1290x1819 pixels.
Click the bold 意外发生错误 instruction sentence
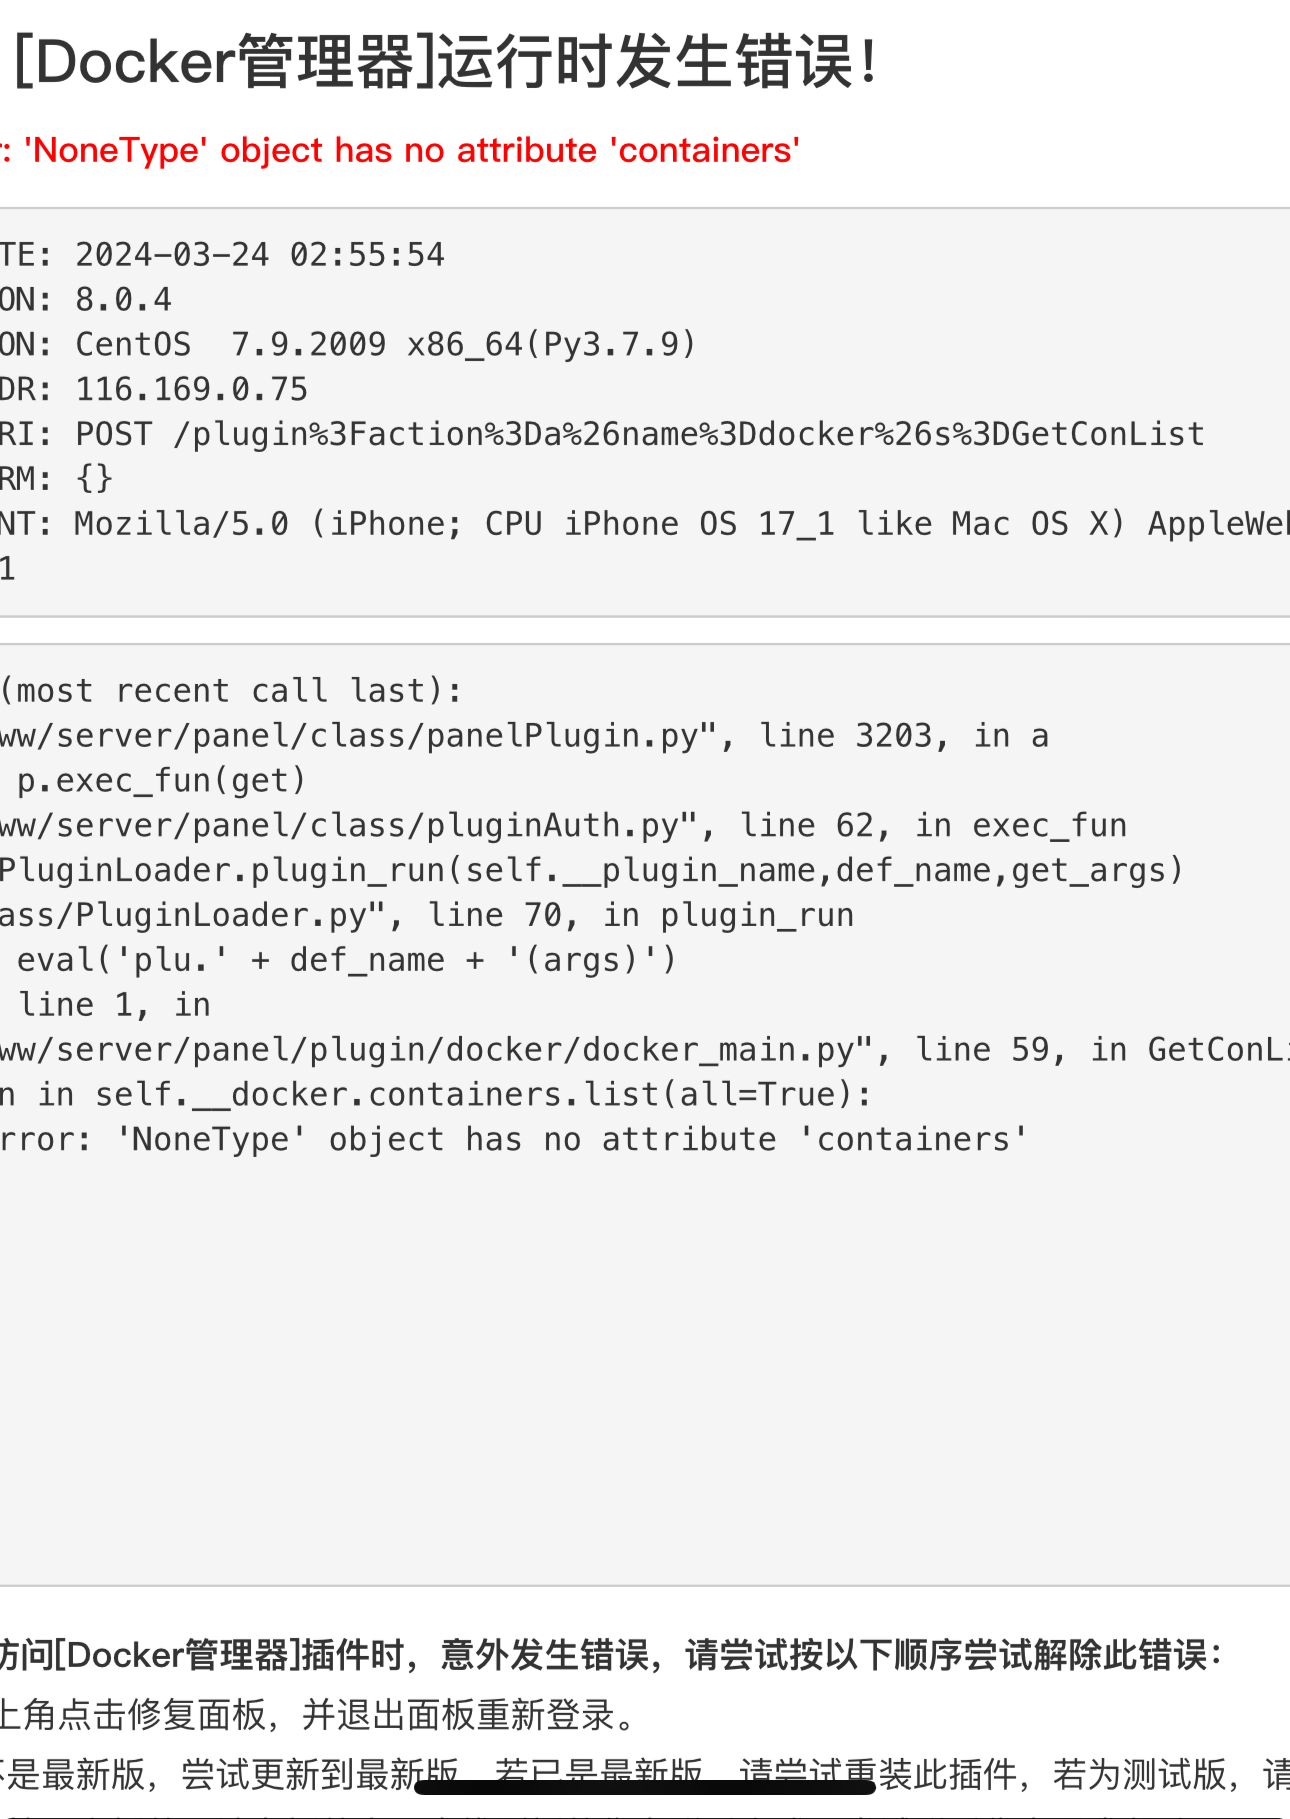tap(612, 1655)
